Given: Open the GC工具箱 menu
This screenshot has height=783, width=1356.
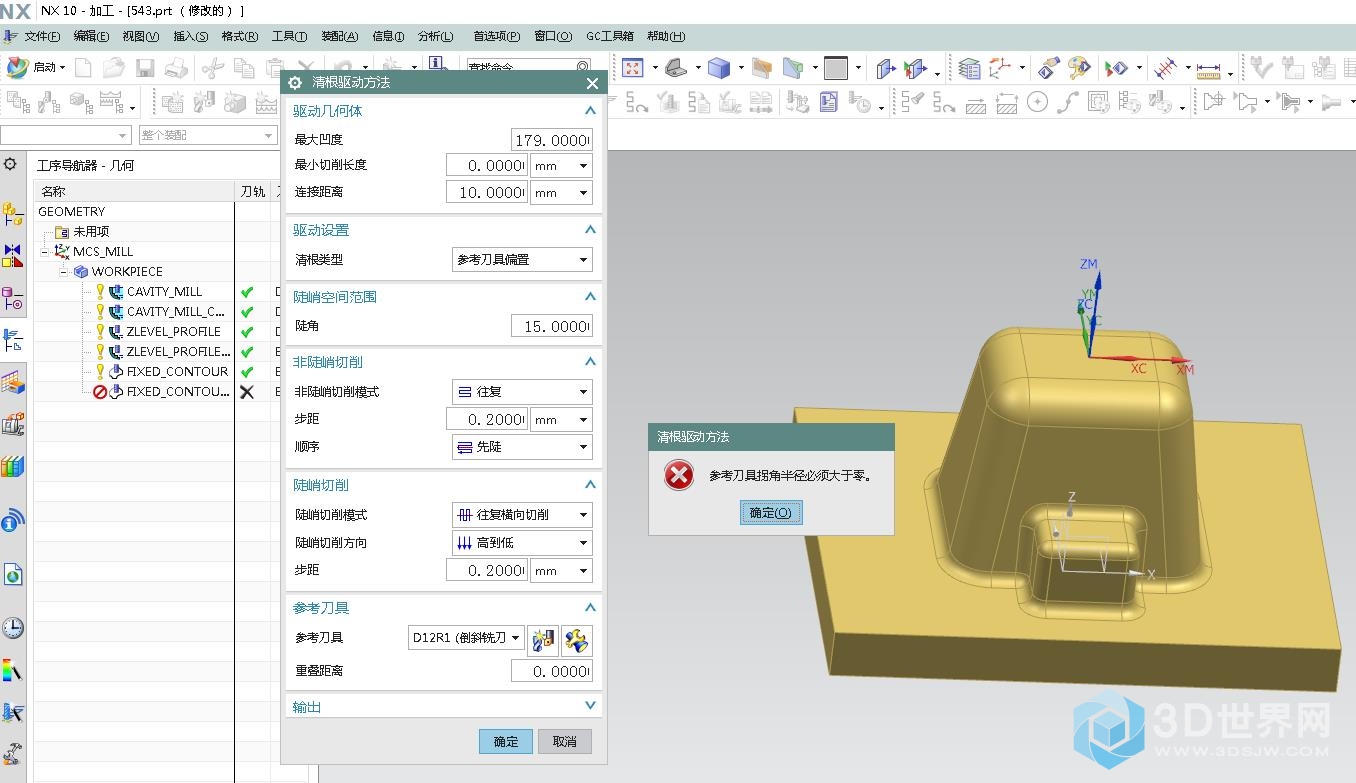Looking at the screenshot, I should [x=610, y=36].
